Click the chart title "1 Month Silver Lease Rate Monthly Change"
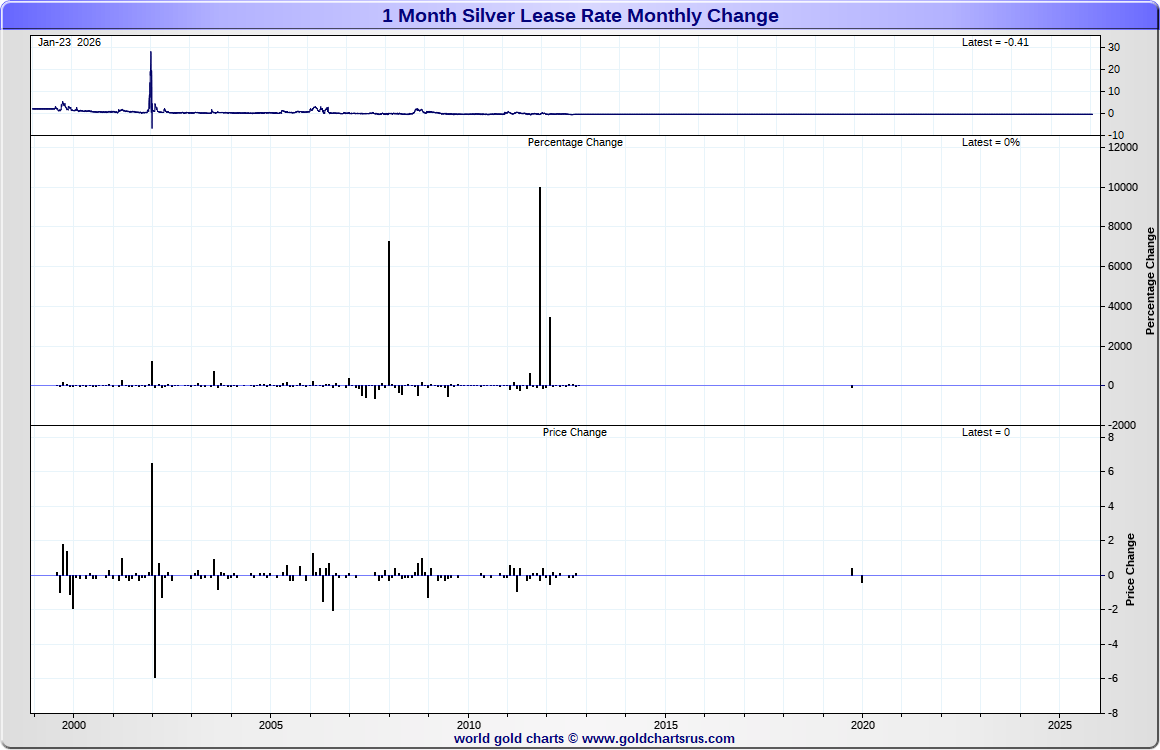The height and width of the screenshot is (750, 1160). (x=580, y=16)
